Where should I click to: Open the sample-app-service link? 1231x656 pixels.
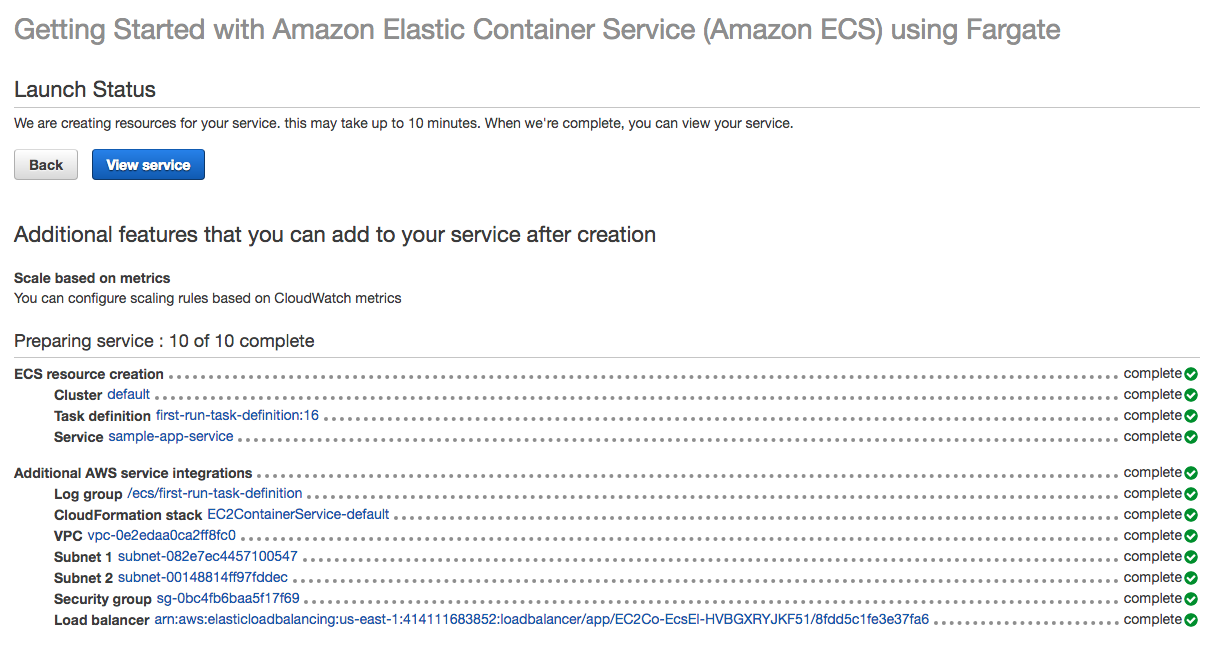171,437
